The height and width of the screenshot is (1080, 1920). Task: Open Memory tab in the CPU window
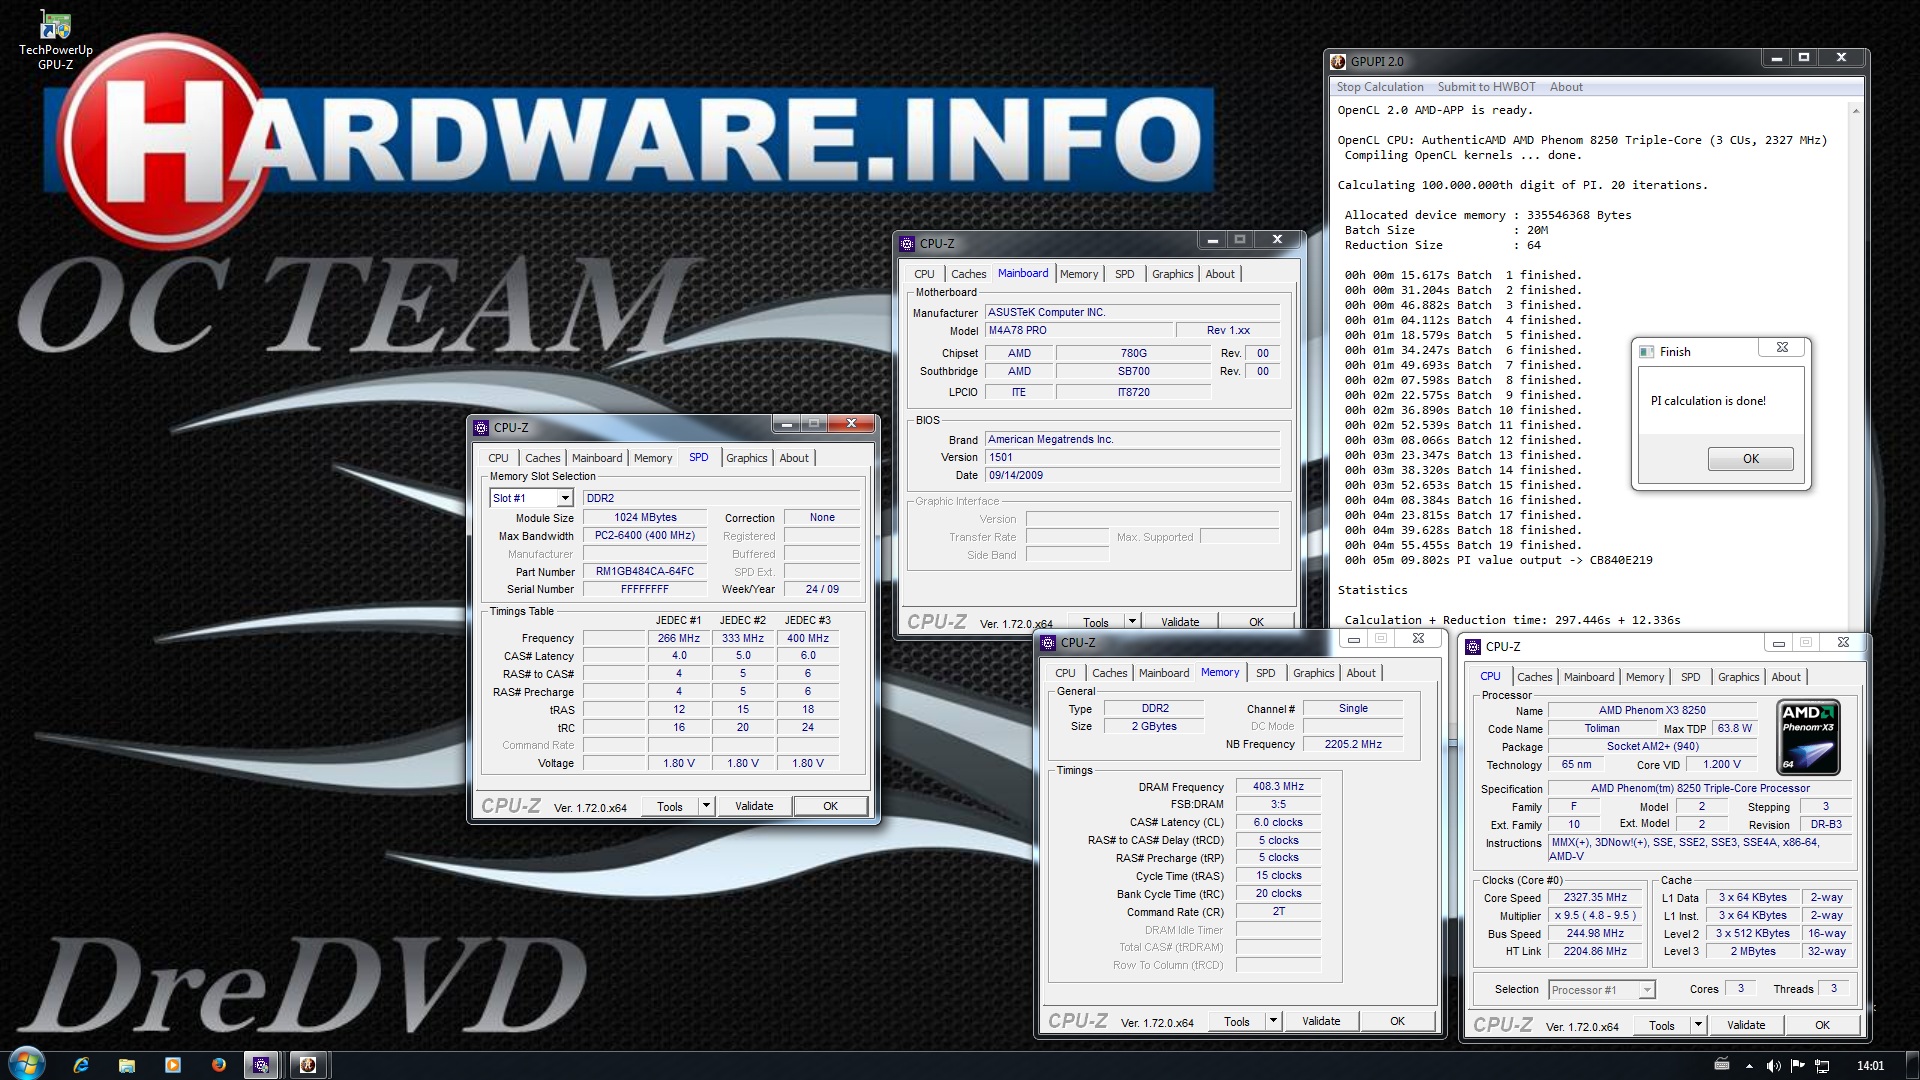tap(1644, 677)
